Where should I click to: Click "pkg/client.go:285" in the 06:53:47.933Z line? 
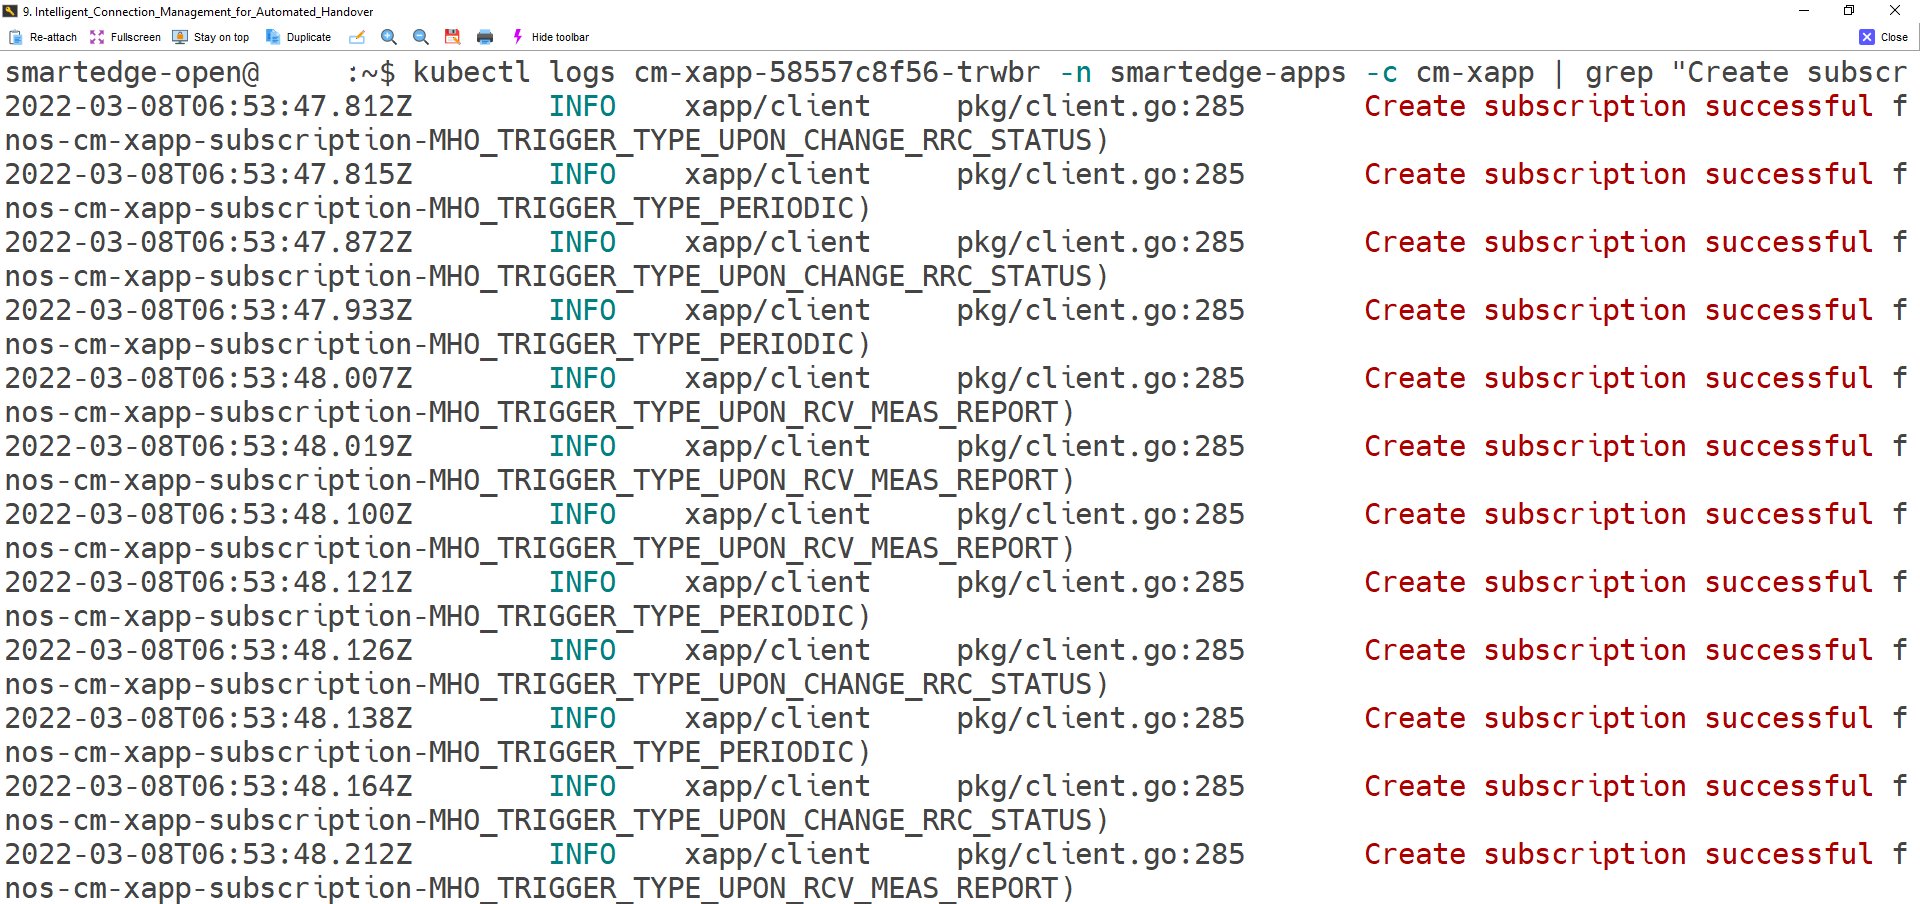(1101, 311)
